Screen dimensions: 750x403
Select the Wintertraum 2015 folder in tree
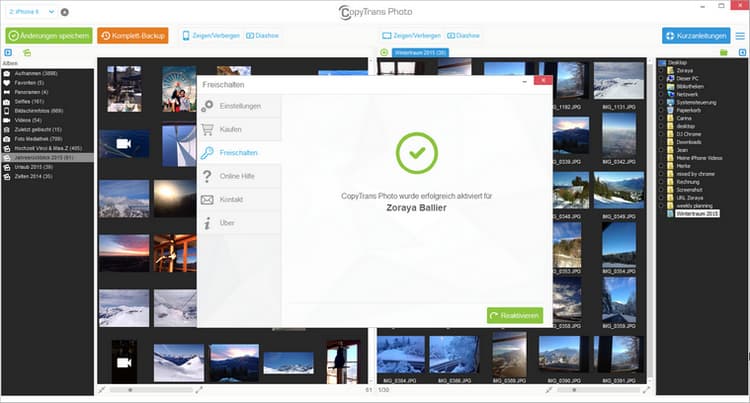pyautogui.click(x=697, y=214)
